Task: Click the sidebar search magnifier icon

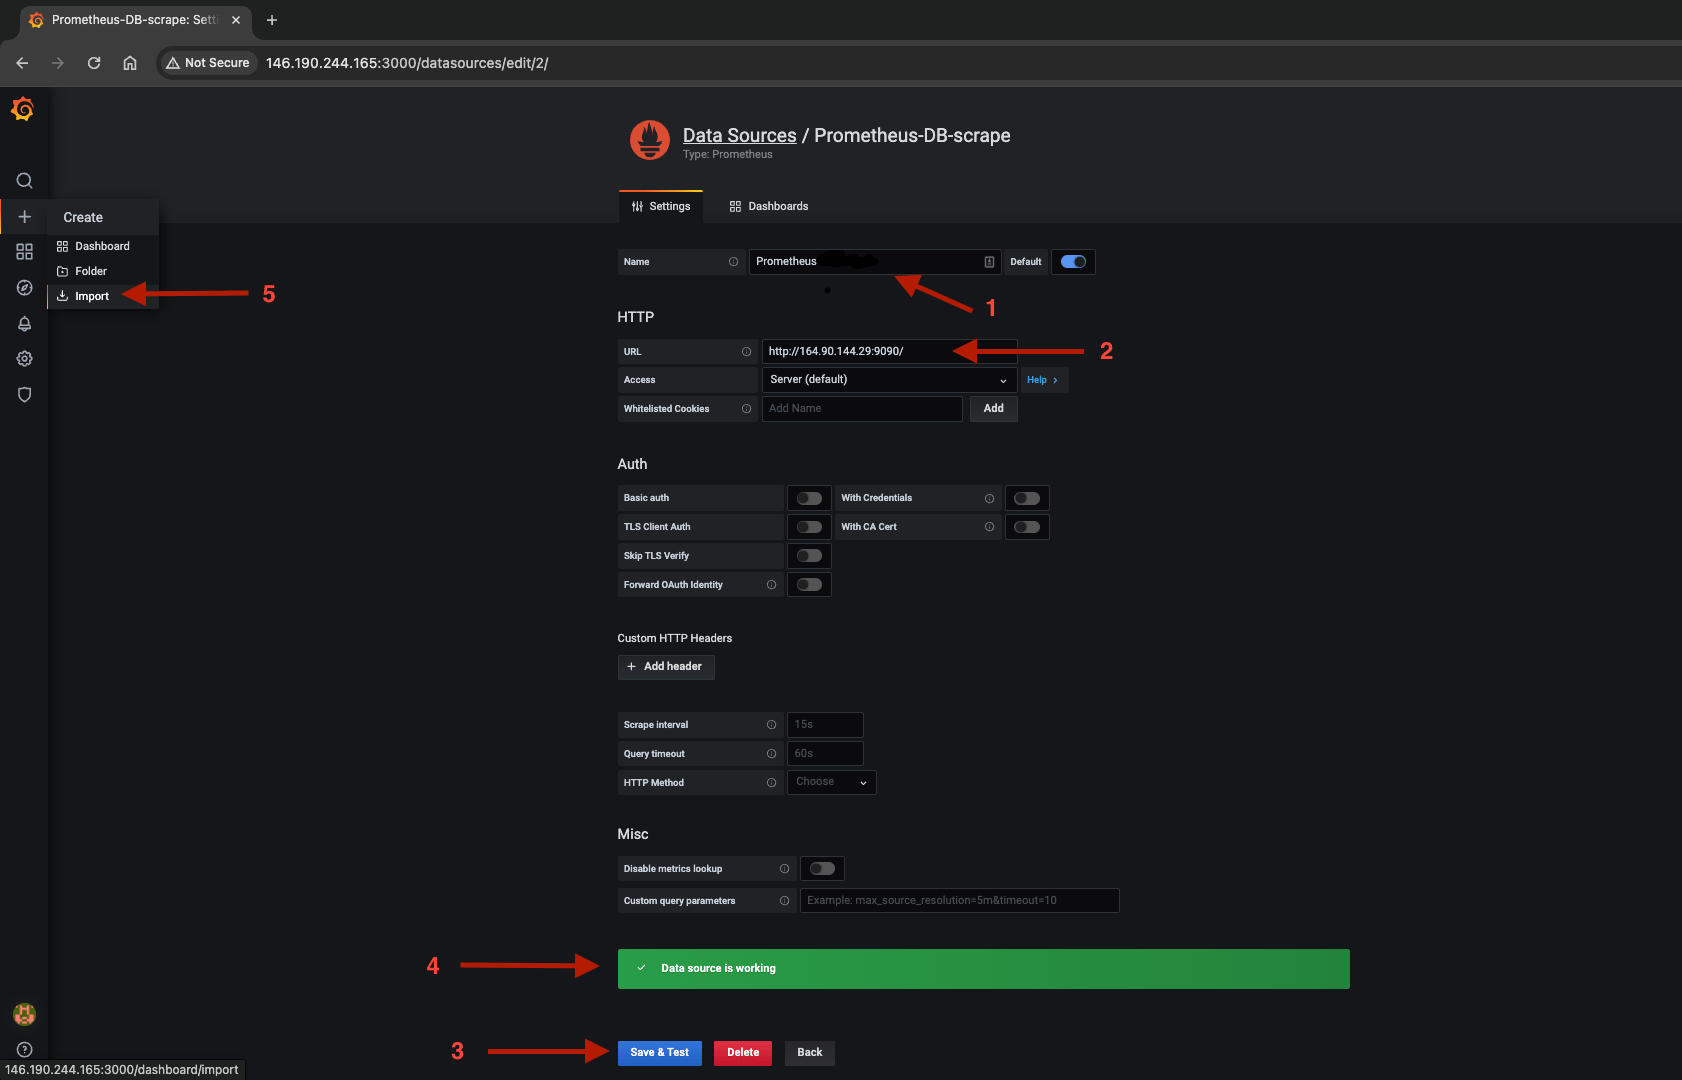Action: tap(24, 181)
